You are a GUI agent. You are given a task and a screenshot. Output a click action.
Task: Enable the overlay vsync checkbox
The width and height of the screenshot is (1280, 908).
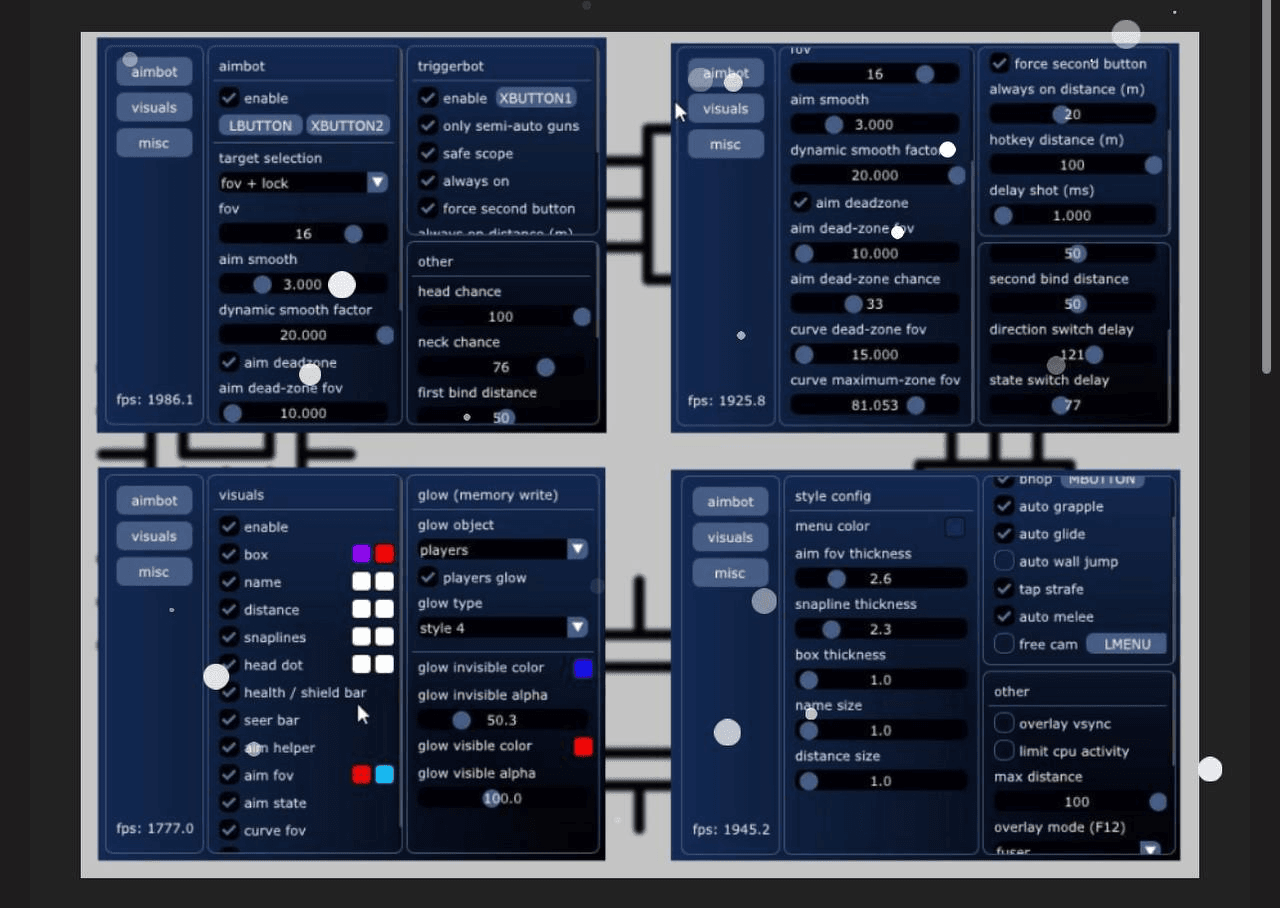click(1004, 723)
